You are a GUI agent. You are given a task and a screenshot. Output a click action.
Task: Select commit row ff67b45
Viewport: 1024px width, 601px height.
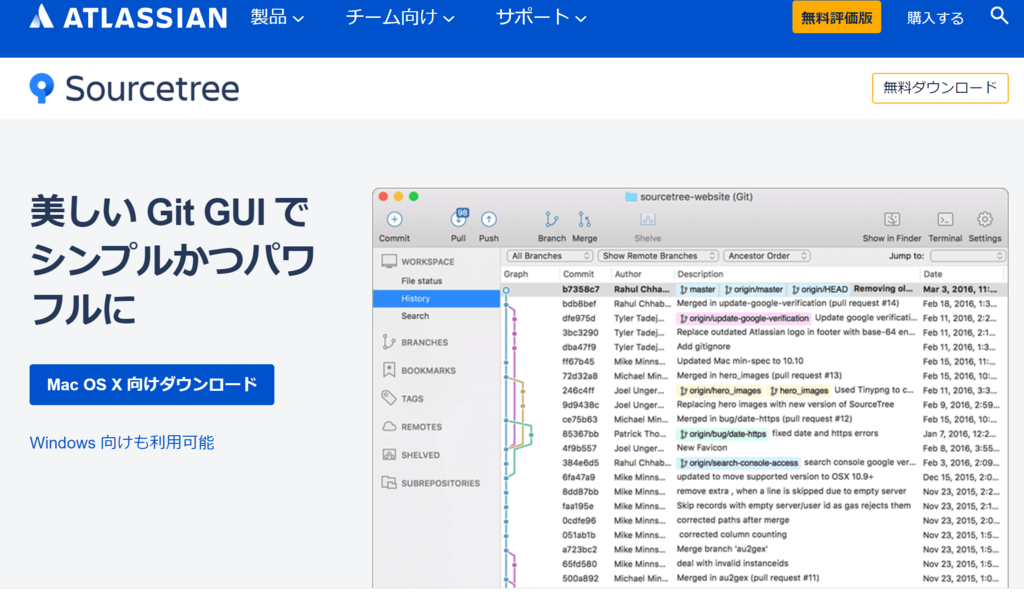click(x=754, y=361)
